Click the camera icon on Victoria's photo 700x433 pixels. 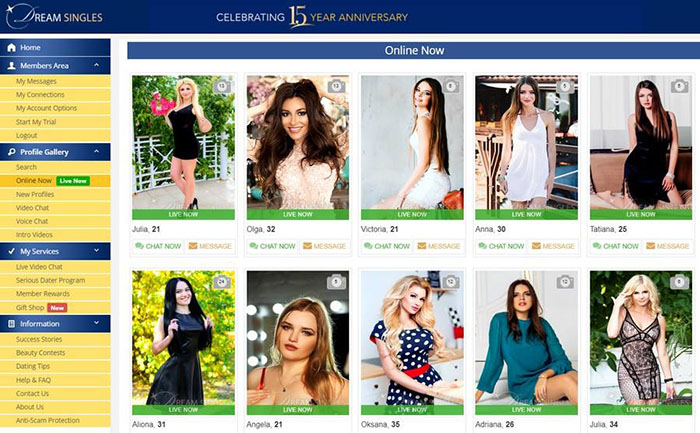[450, 86]
